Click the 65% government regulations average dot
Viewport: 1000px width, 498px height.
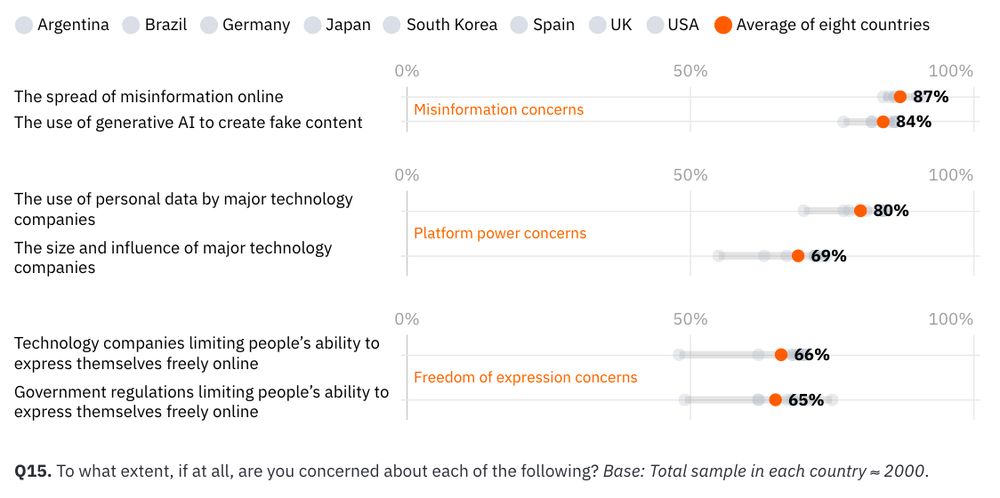click(x=775, y=400)
